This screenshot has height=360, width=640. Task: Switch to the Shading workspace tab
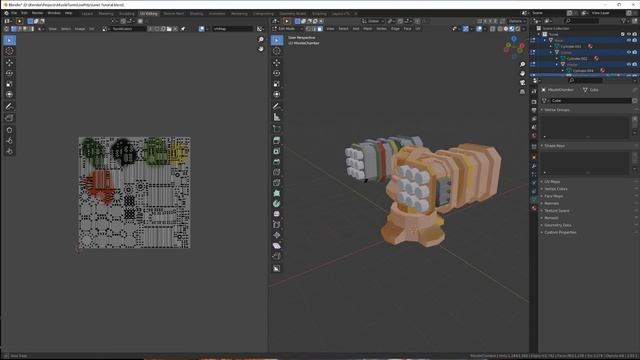tap(196, 13)
